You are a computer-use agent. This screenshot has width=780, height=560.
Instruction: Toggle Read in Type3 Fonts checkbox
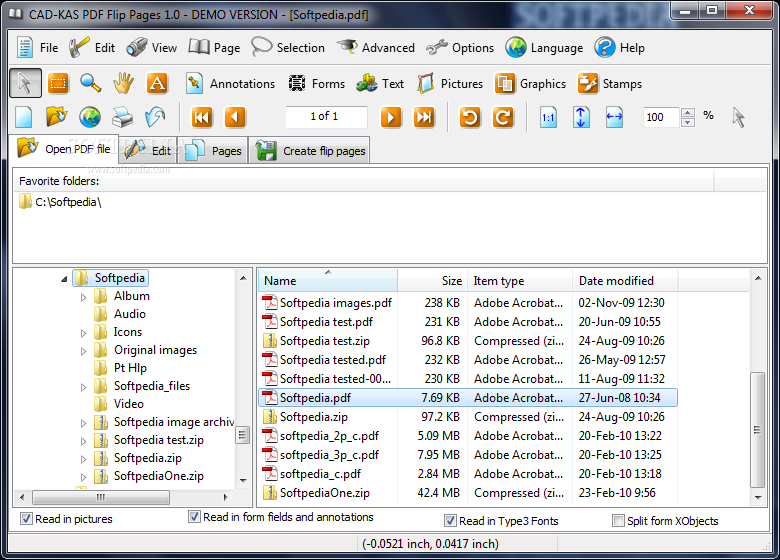point(450,521)
